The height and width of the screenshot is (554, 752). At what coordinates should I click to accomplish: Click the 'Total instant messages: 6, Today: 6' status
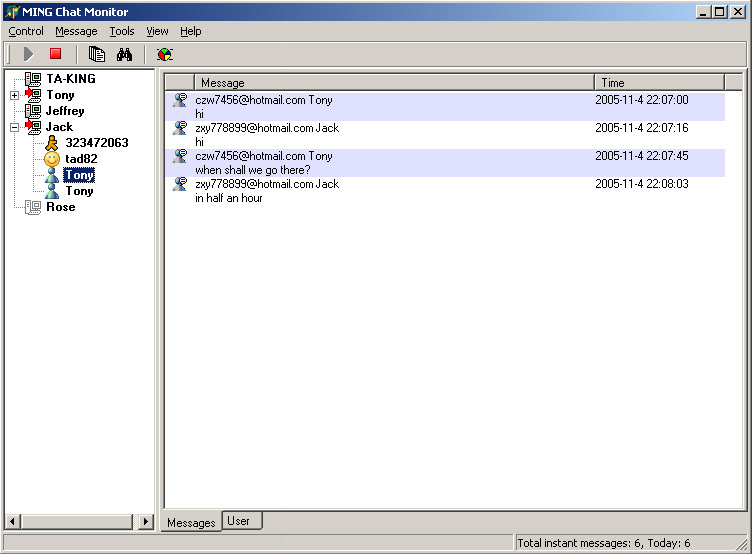pyautogui.click(x=603, y=543)
